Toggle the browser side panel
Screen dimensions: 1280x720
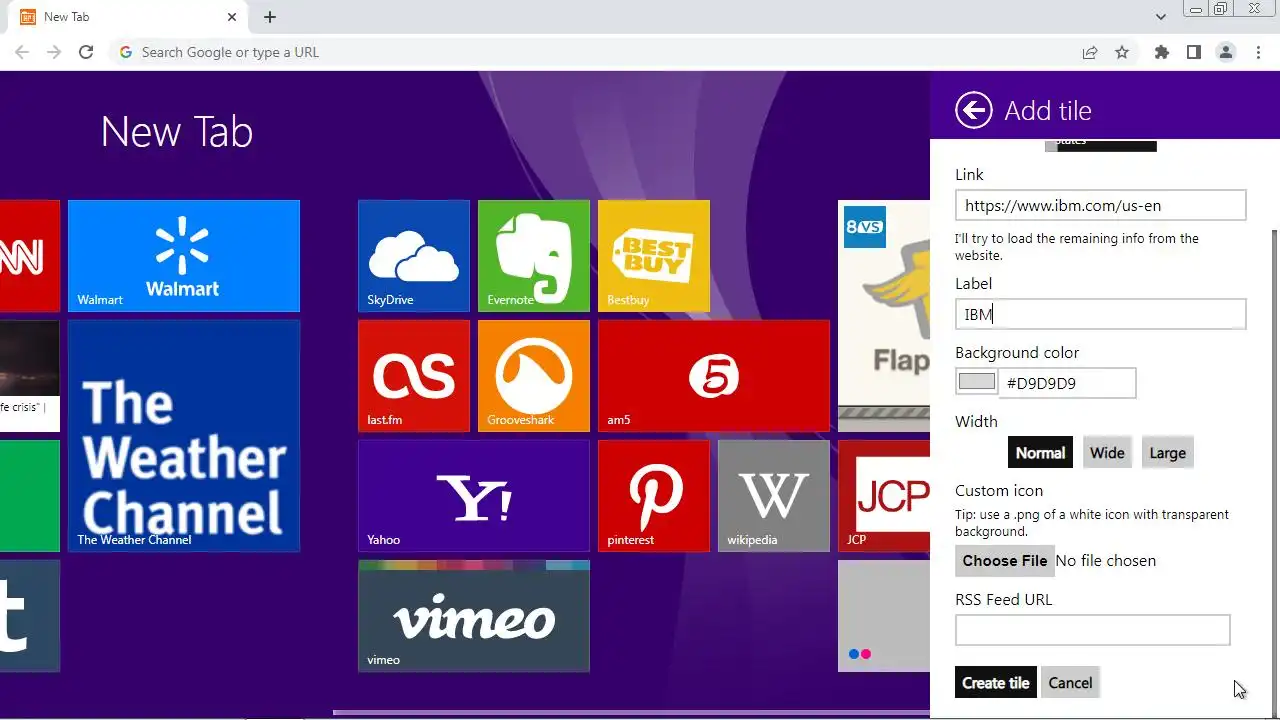coord(1193,52)
